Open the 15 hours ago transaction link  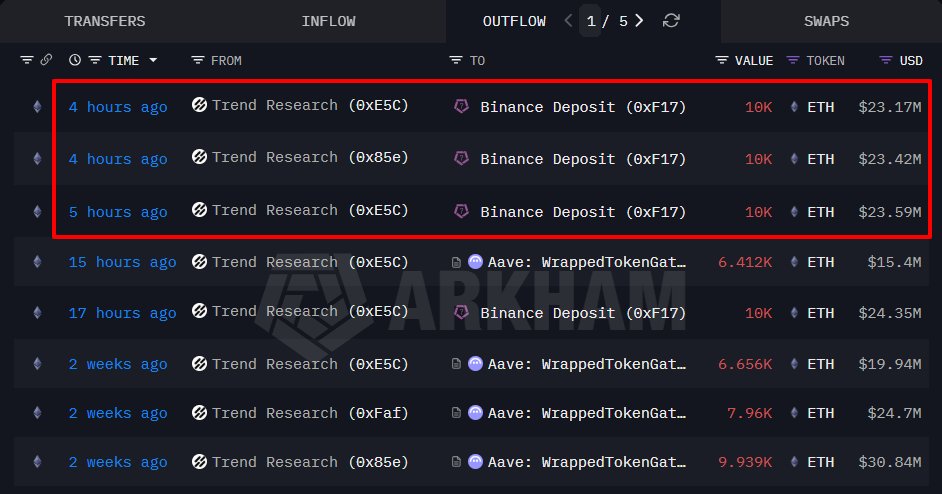point(123,262)
